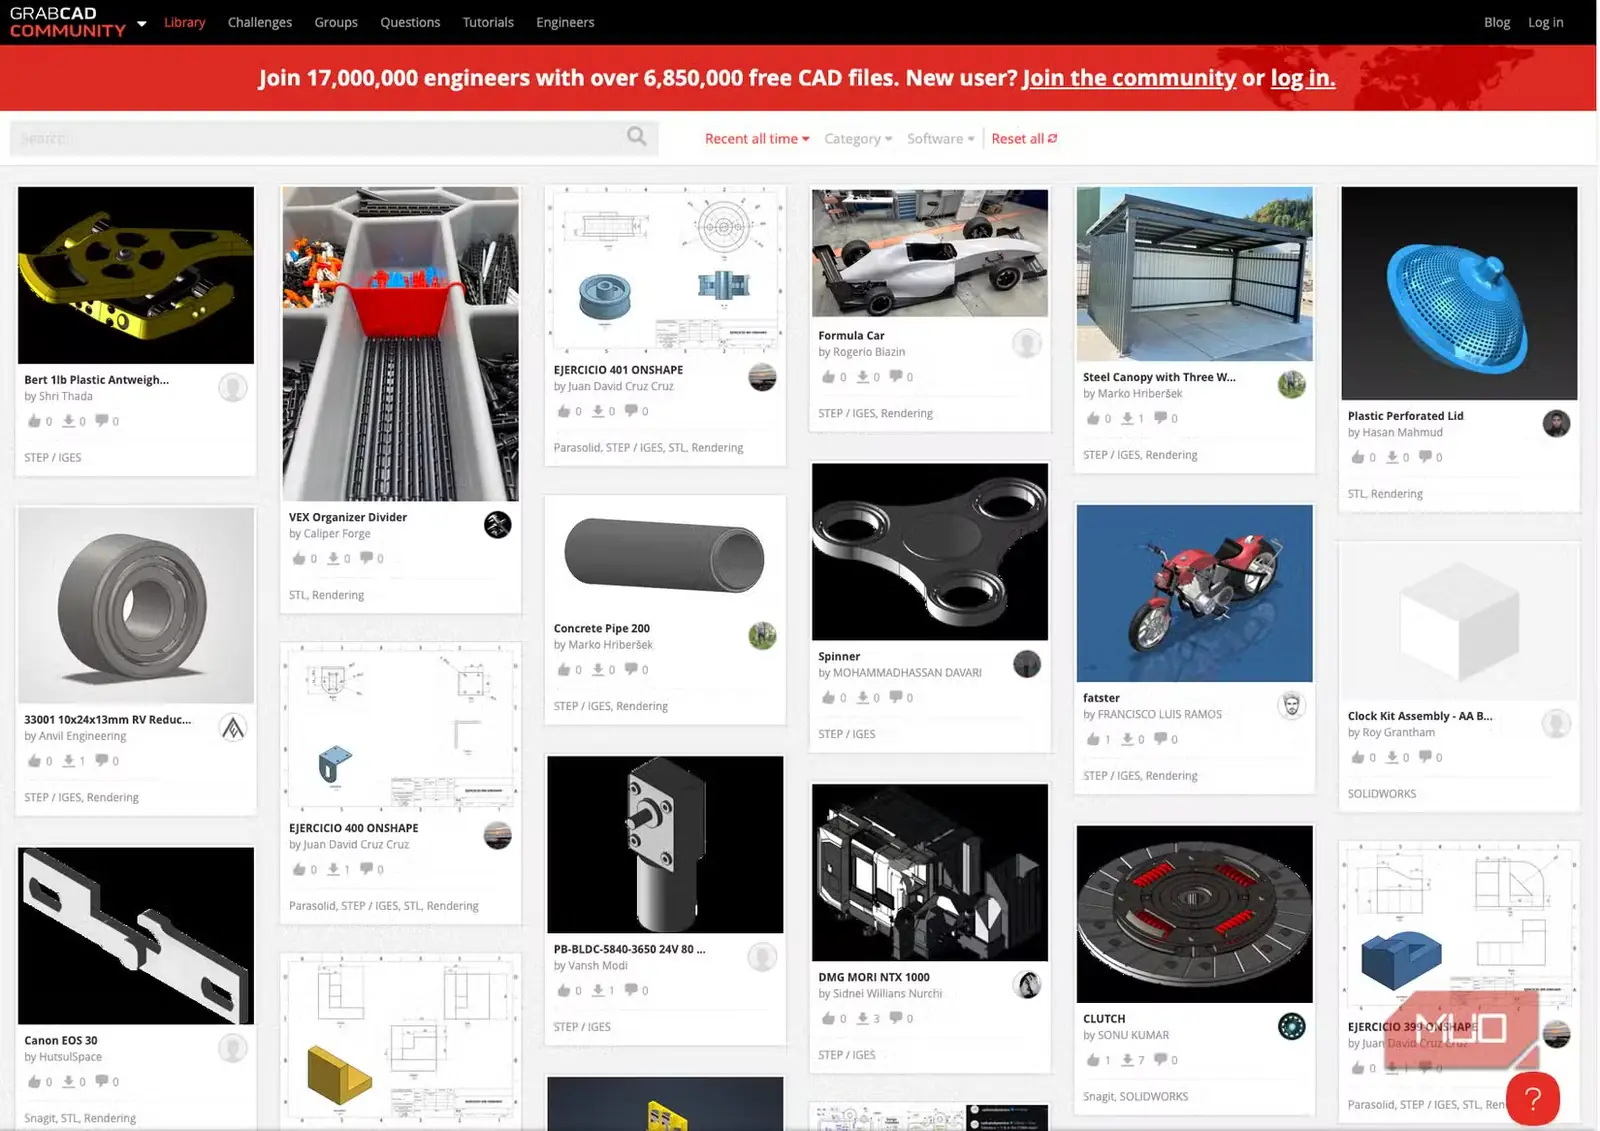Click the Reset all refresh icon
The width and height of the screenshot is (1600, 1131).
[1052, 139]
